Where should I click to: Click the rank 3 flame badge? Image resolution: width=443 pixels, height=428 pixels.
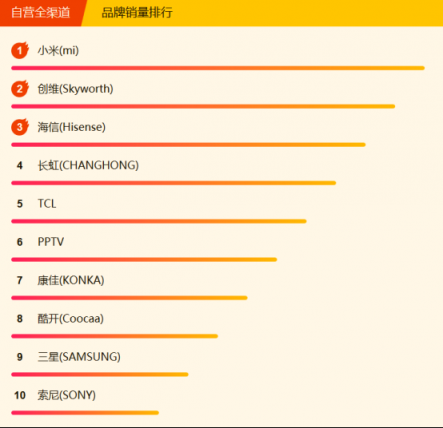coord(20,127)
